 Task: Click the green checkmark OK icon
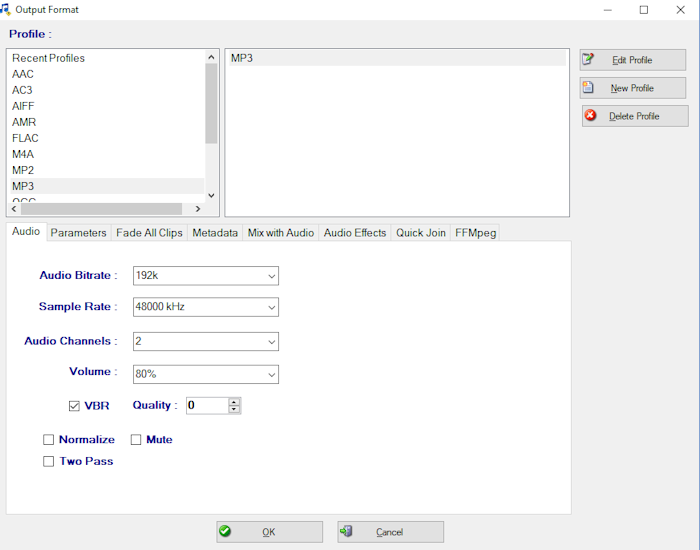coord(225,532)
